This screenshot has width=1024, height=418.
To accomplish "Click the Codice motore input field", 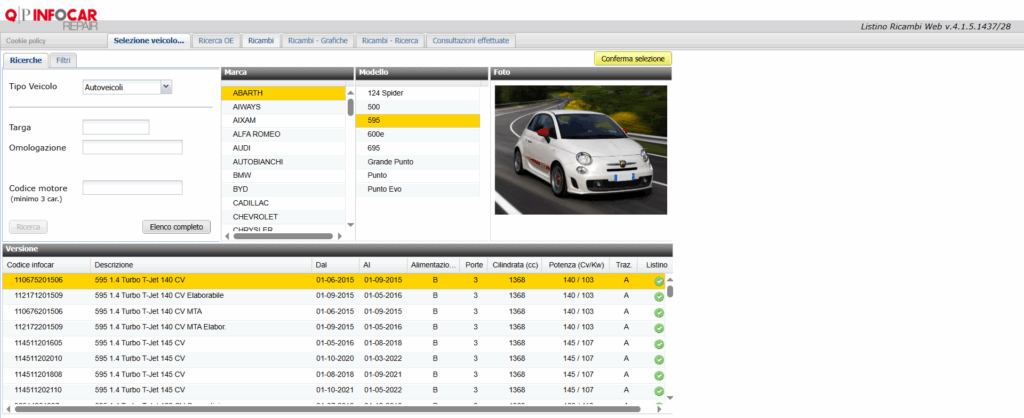I will pyautogui.click(x=133, y=187).
